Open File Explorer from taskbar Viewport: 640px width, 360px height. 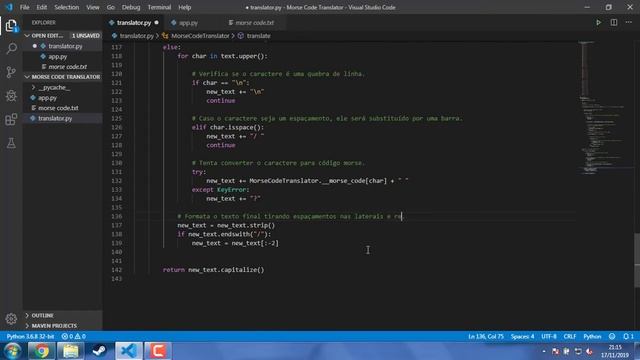pyautogui.click(x=71, y=351)
